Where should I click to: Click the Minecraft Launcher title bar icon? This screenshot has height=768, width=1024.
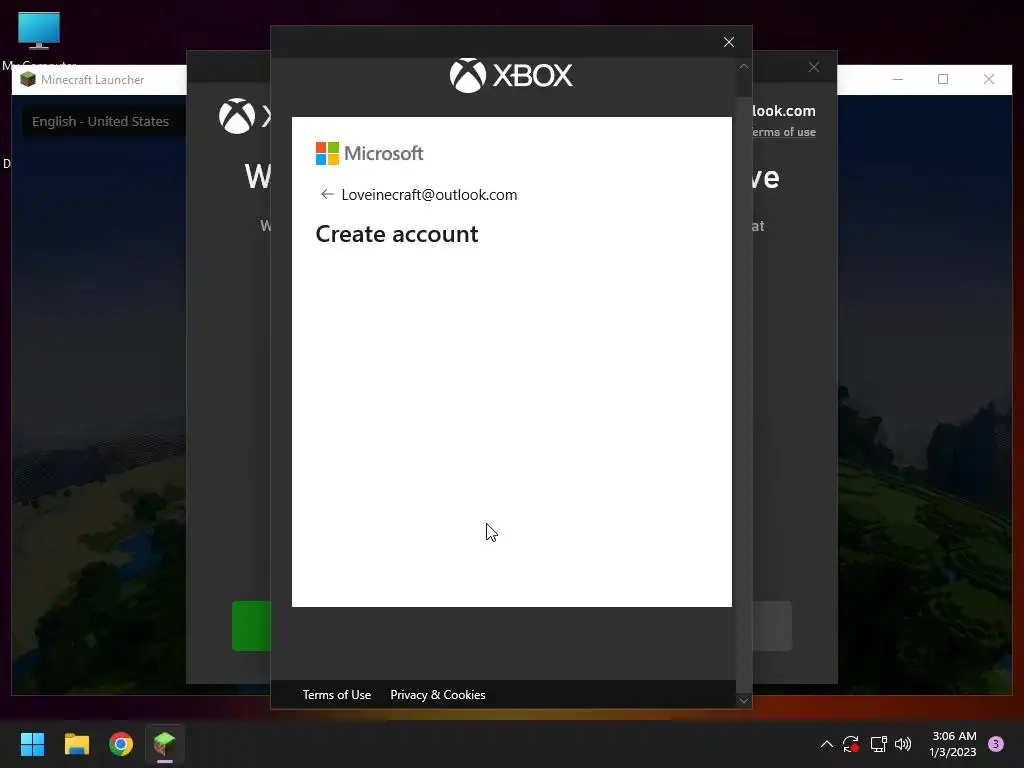(x=27, y=80)
